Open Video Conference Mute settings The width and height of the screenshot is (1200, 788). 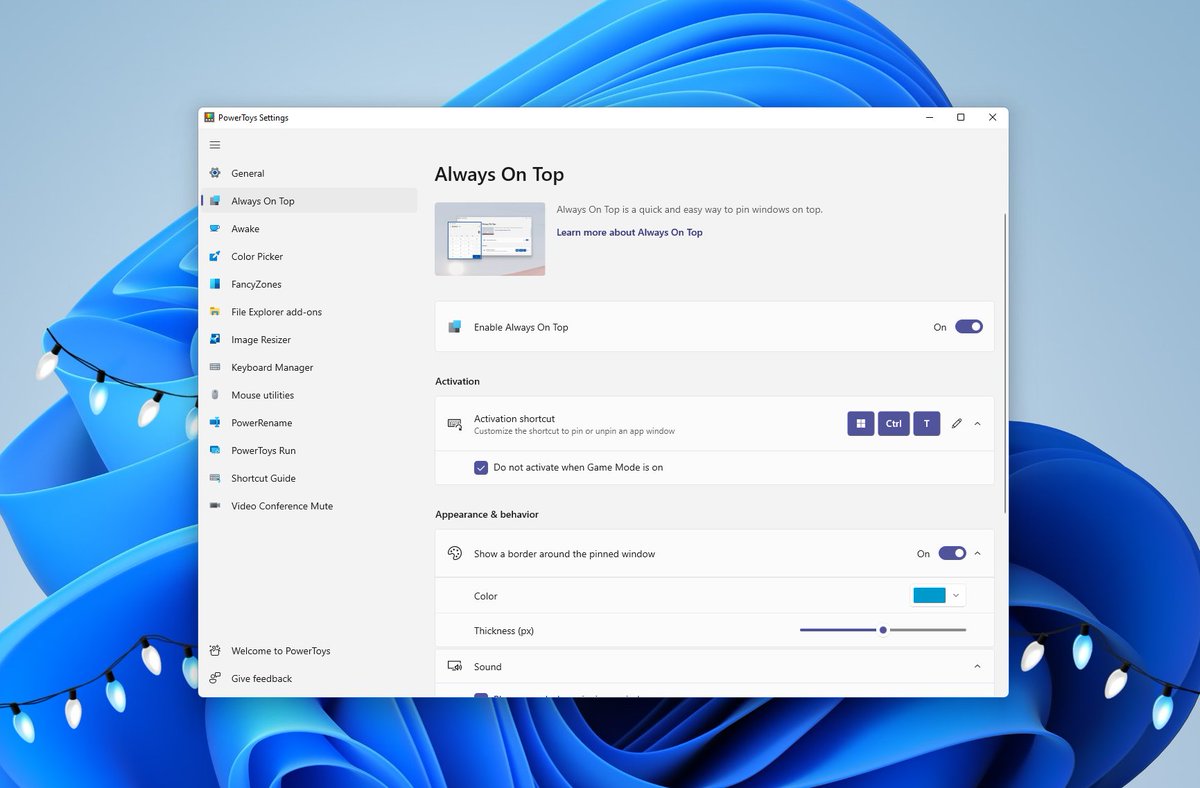[310, 506]
